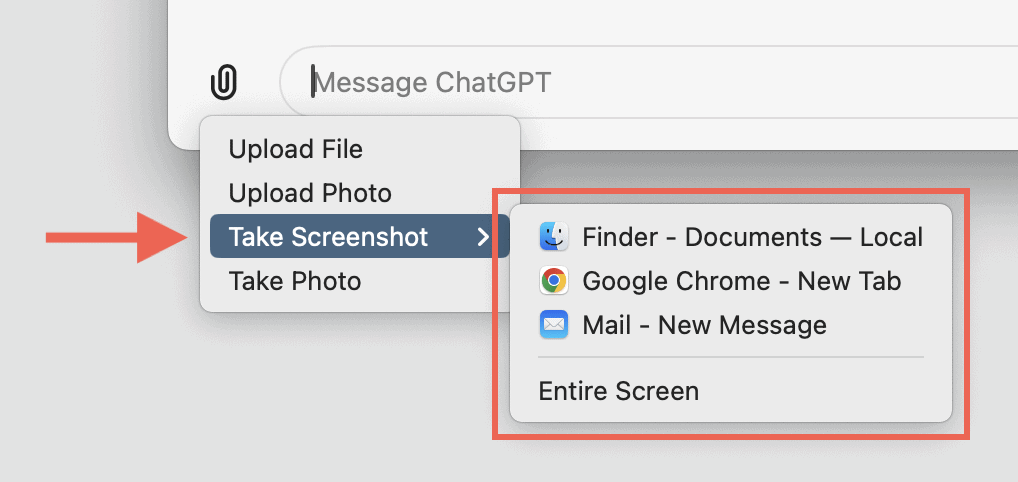
Task: Click the Mail envelope icon
Action: click(x=554, y=325)
